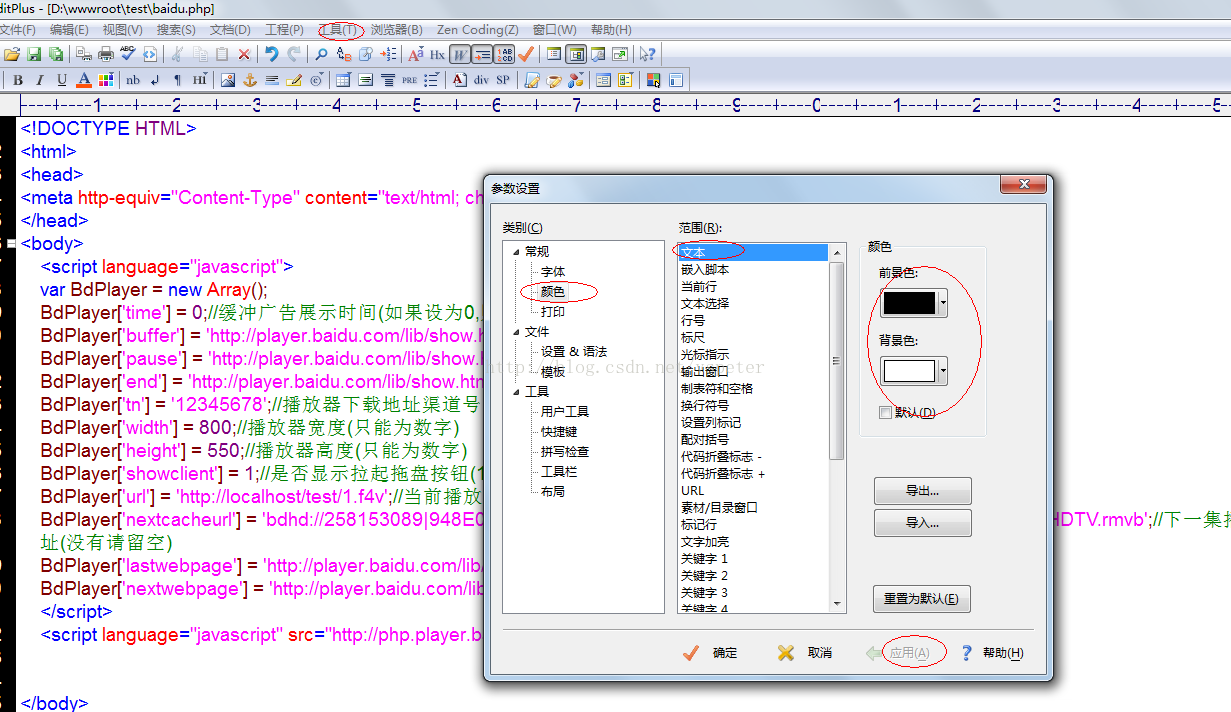Open background color 背景色 dropdown arrow
The width and height of the screenshot is (1231, 712).
(x=943, y=371)
